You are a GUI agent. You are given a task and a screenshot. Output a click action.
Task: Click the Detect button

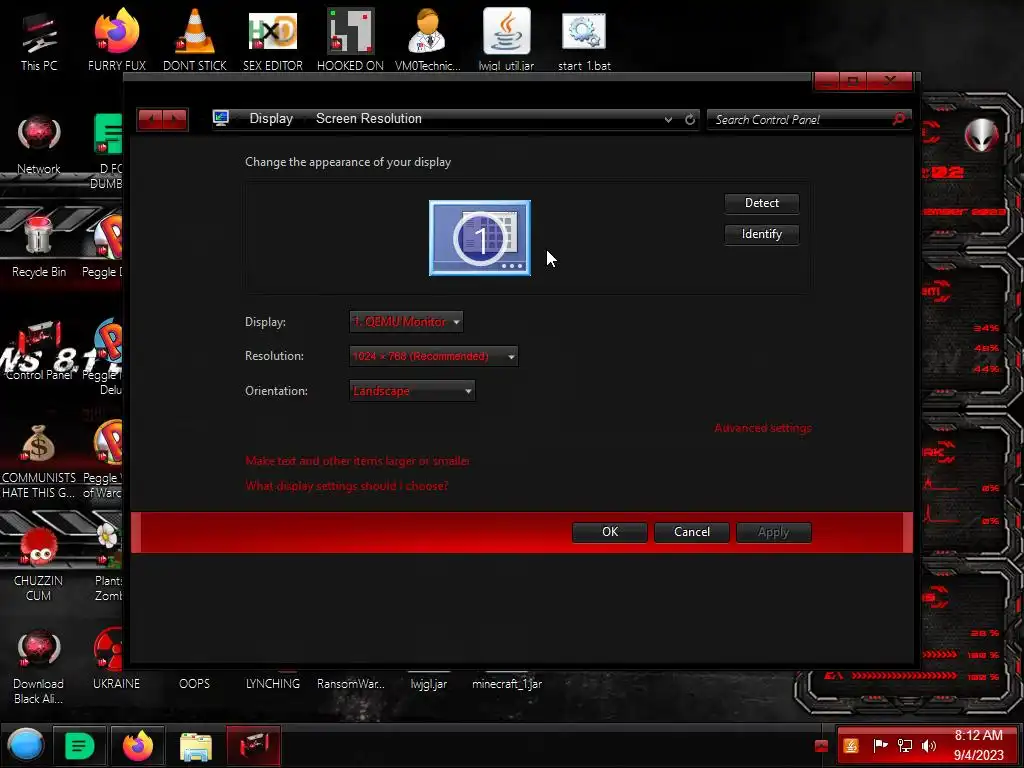(x=761, y=203)
